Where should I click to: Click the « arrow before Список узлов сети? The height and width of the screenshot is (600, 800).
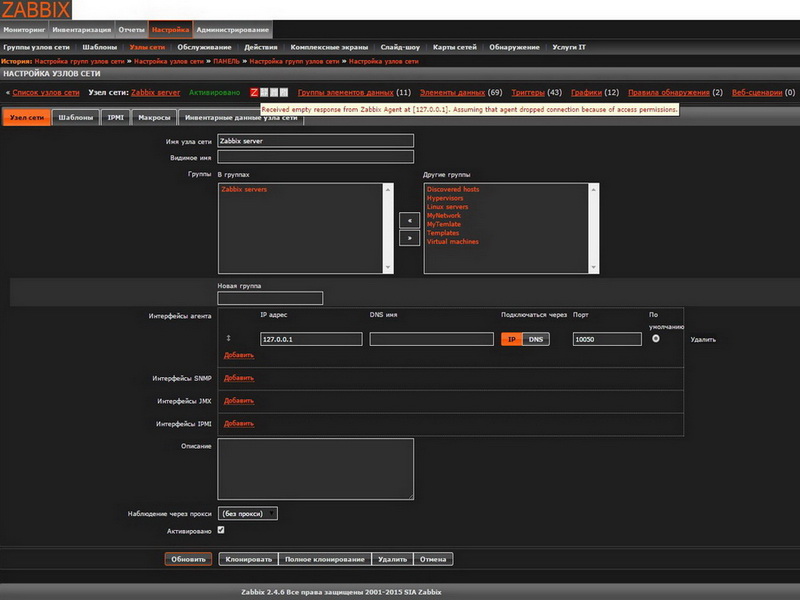point(8,92)
